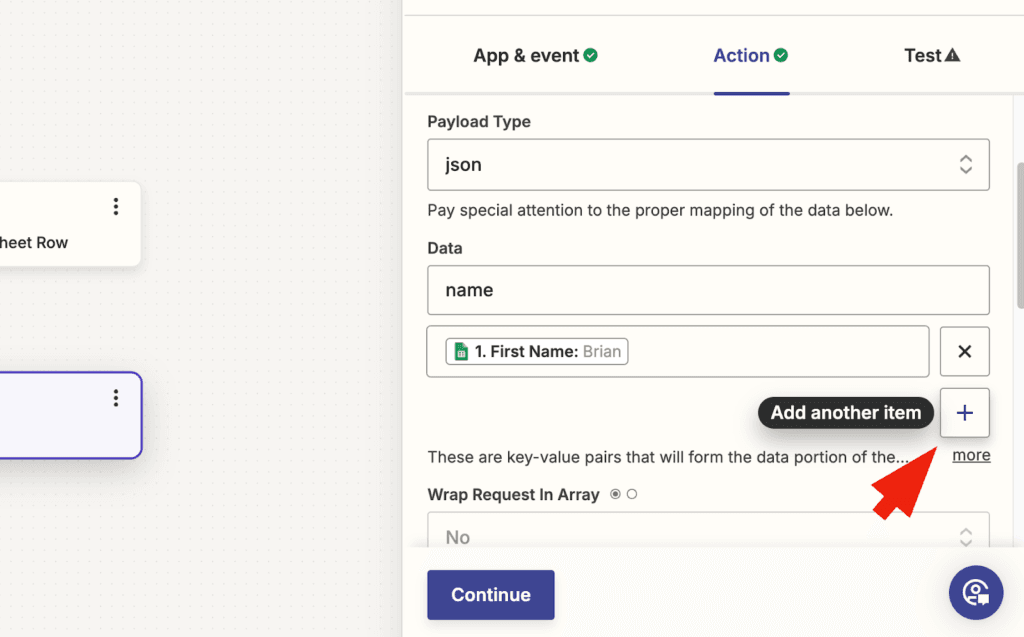This screenshot has width=1024, height=637.
Task: Switch to the Test tab
Action: coord(922,56)
